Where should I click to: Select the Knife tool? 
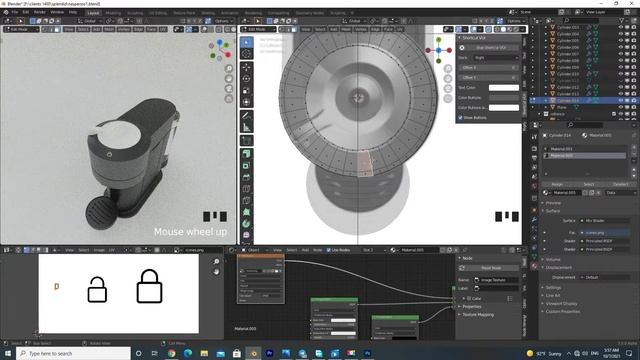247,200
